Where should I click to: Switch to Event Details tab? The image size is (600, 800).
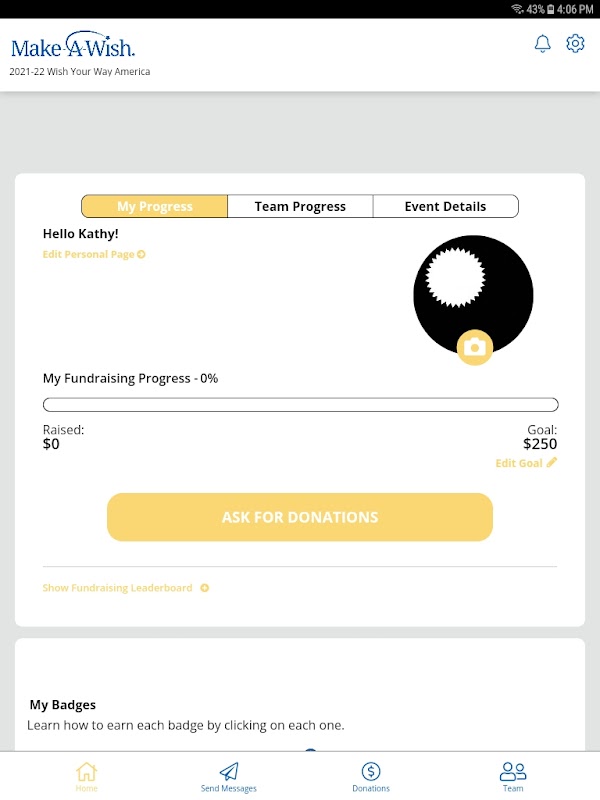tap(445, 206)
